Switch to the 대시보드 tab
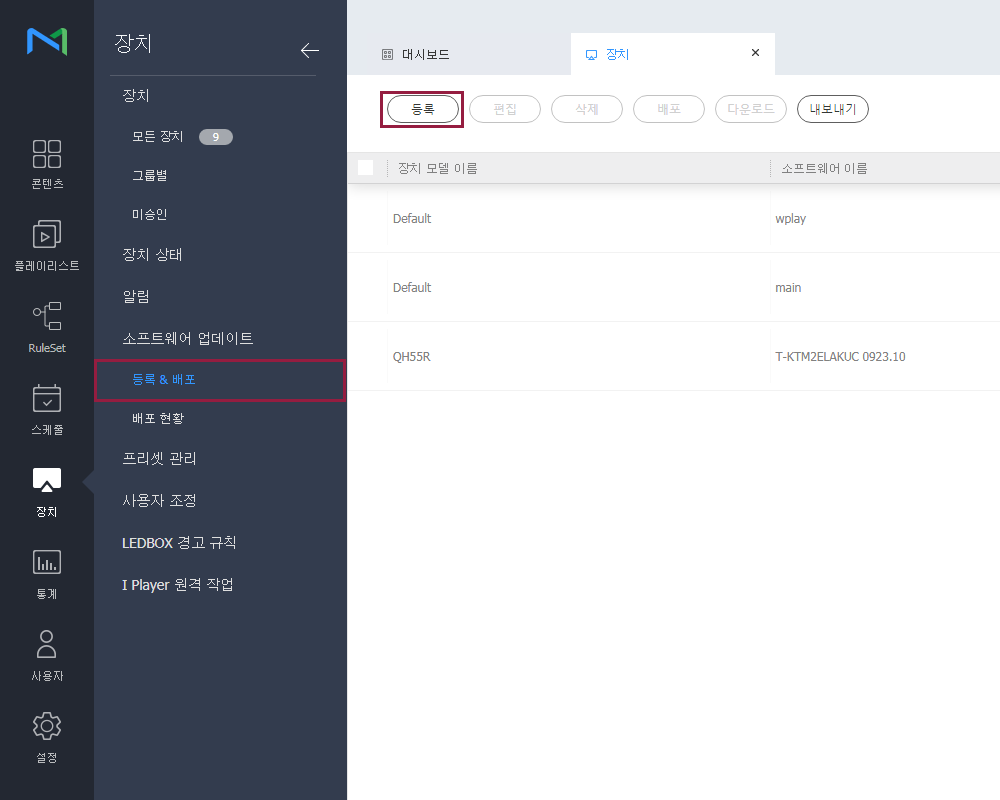This screenshot has width=1000, height=800. [x=425, y=54]
